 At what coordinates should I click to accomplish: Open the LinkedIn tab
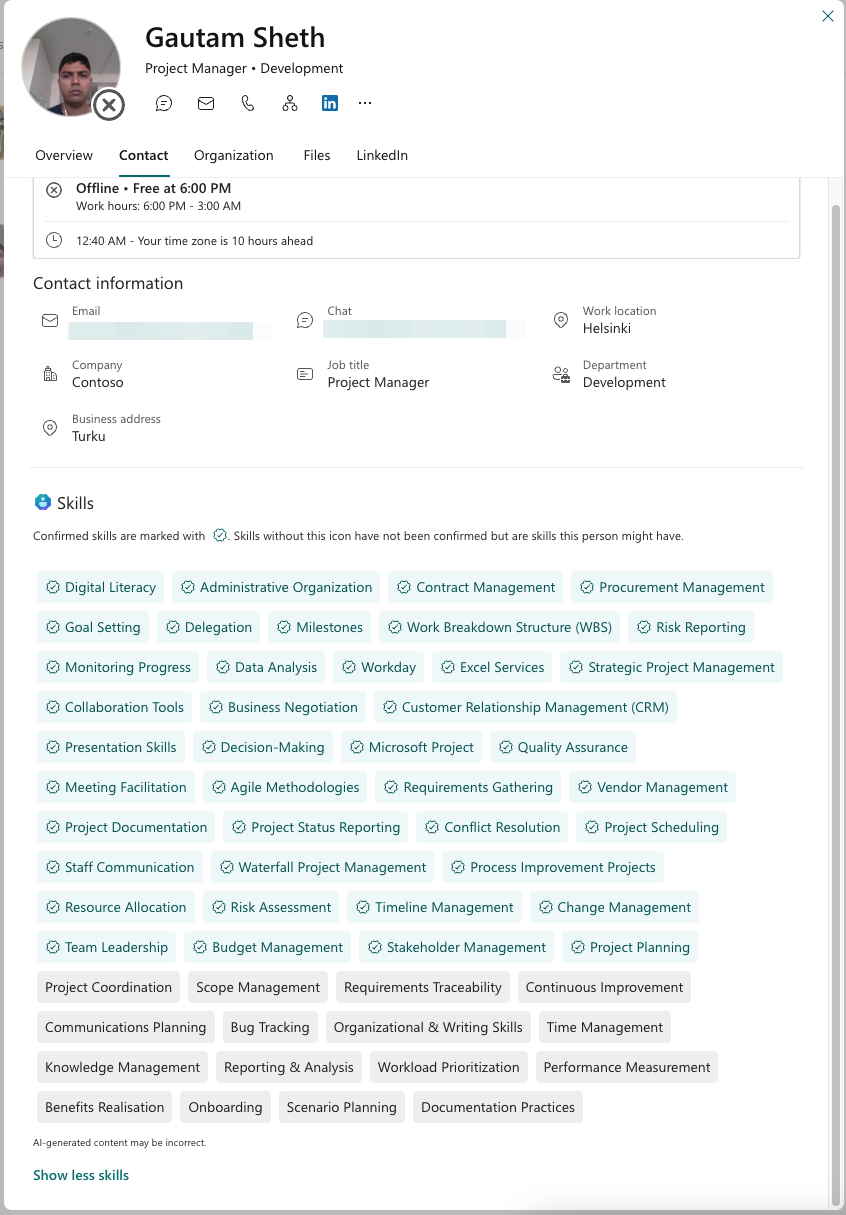coord(382,155)
